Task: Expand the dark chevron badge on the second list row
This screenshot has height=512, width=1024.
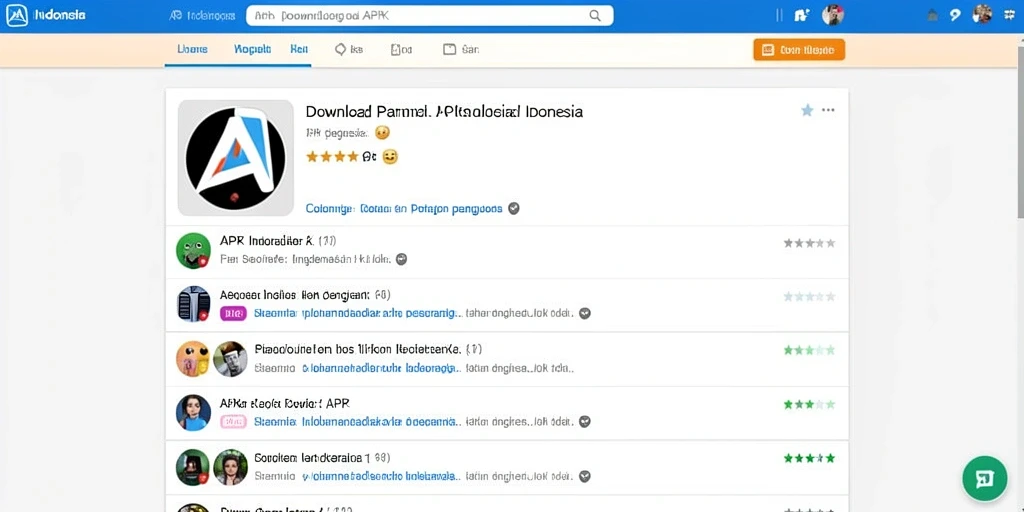Action: point(585,313)
